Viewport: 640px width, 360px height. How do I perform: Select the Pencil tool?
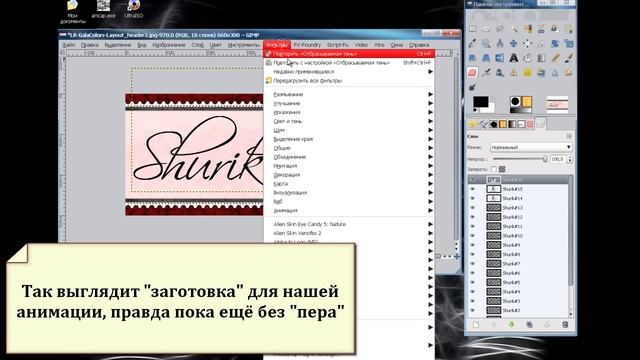tap(555, 58)
